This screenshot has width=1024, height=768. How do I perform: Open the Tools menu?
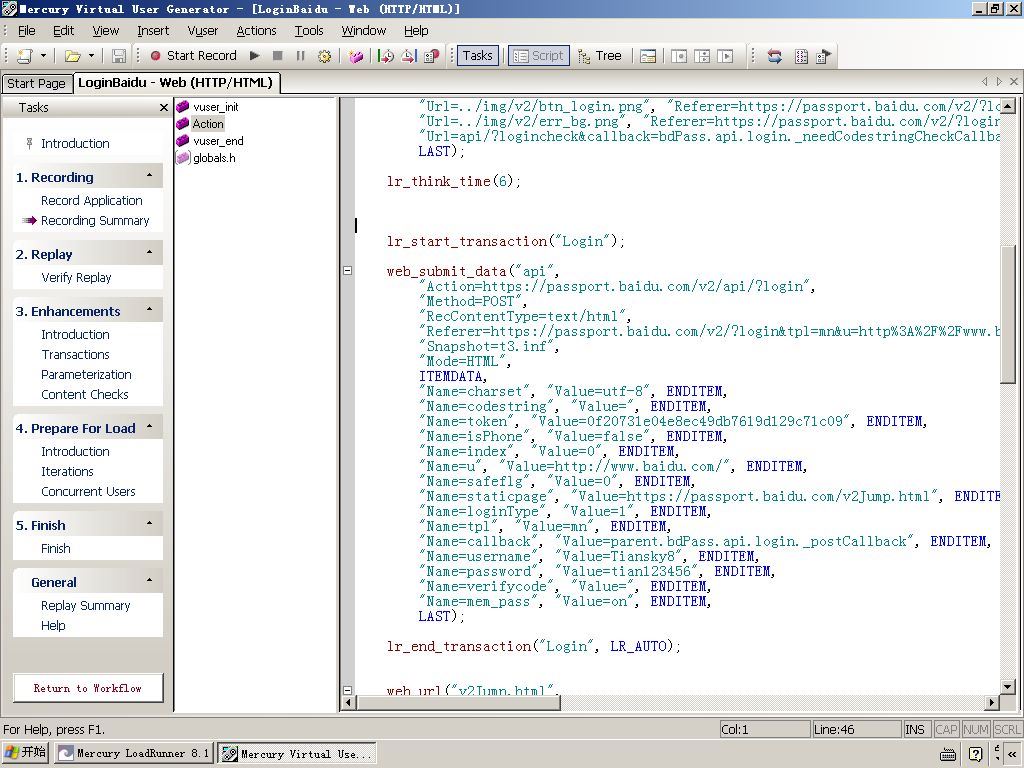tap(309, 31)
